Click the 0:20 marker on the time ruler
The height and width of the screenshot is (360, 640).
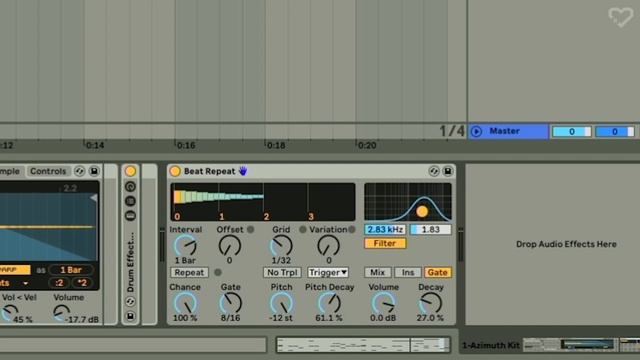367,145
